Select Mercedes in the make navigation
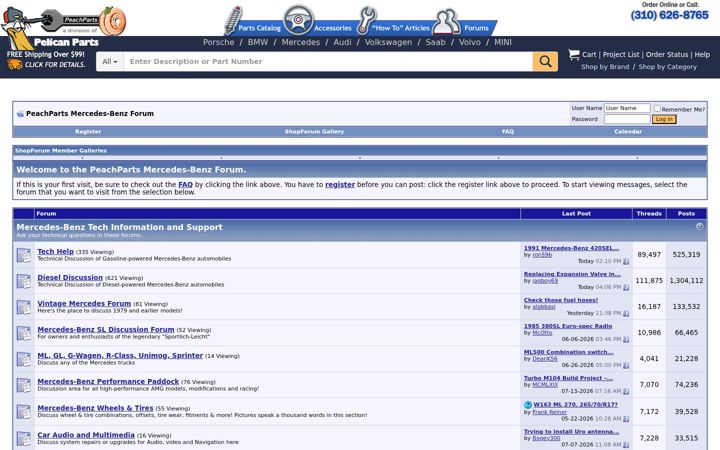720x450 pixels. click(x=301, y=42)
